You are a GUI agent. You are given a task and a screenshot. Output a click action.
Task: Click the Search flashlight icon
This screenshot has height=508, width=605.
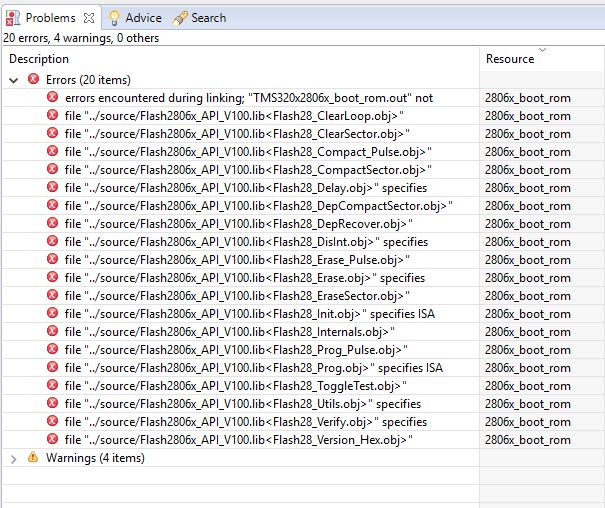click(179, 18)
